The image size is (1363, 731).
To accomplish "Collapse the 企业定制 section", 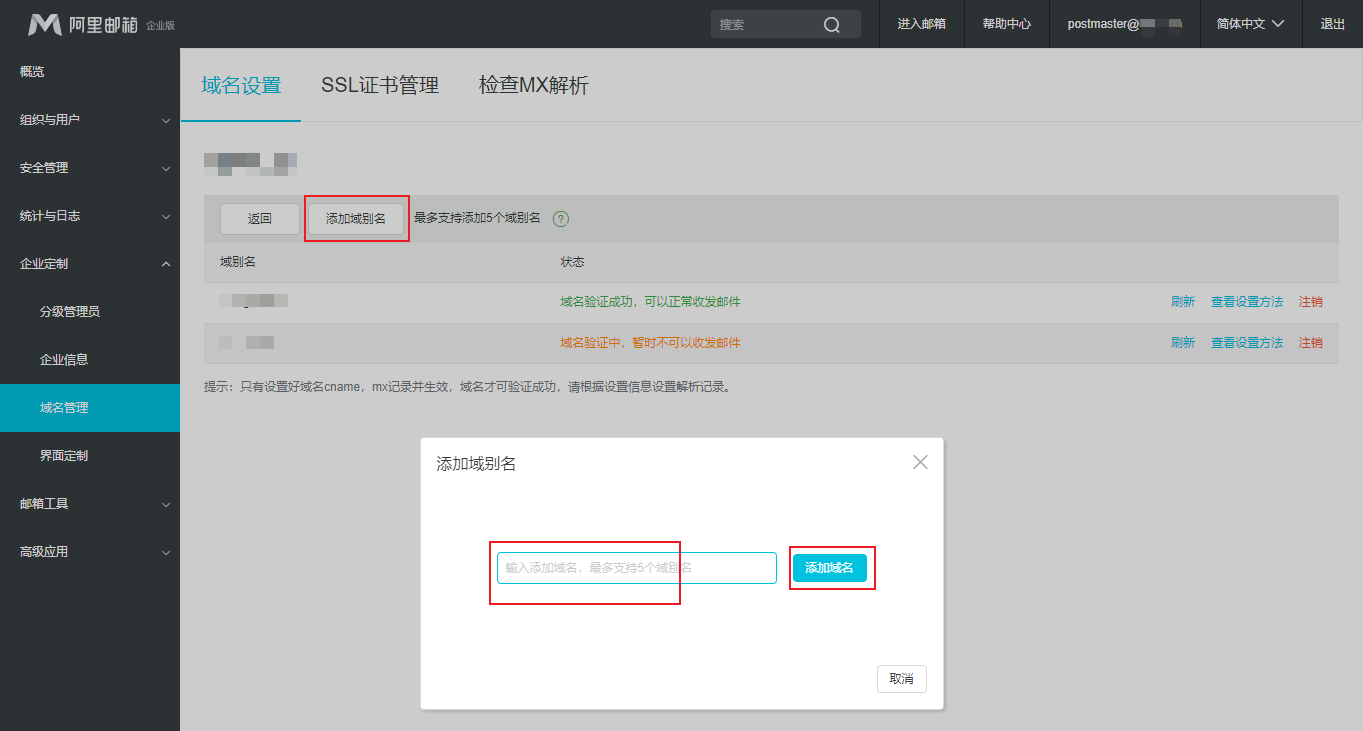I will click(x=90, y=264).
